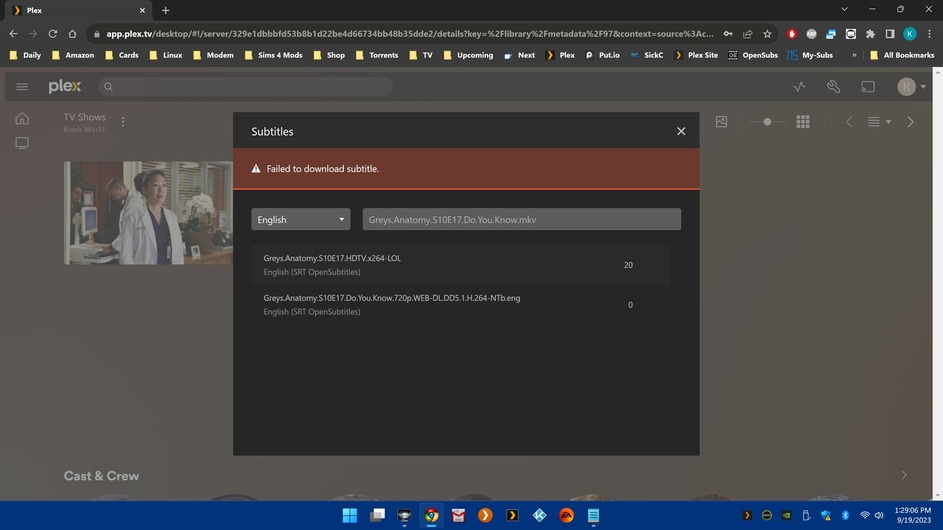Open list view options dropdown

point(879,122)
